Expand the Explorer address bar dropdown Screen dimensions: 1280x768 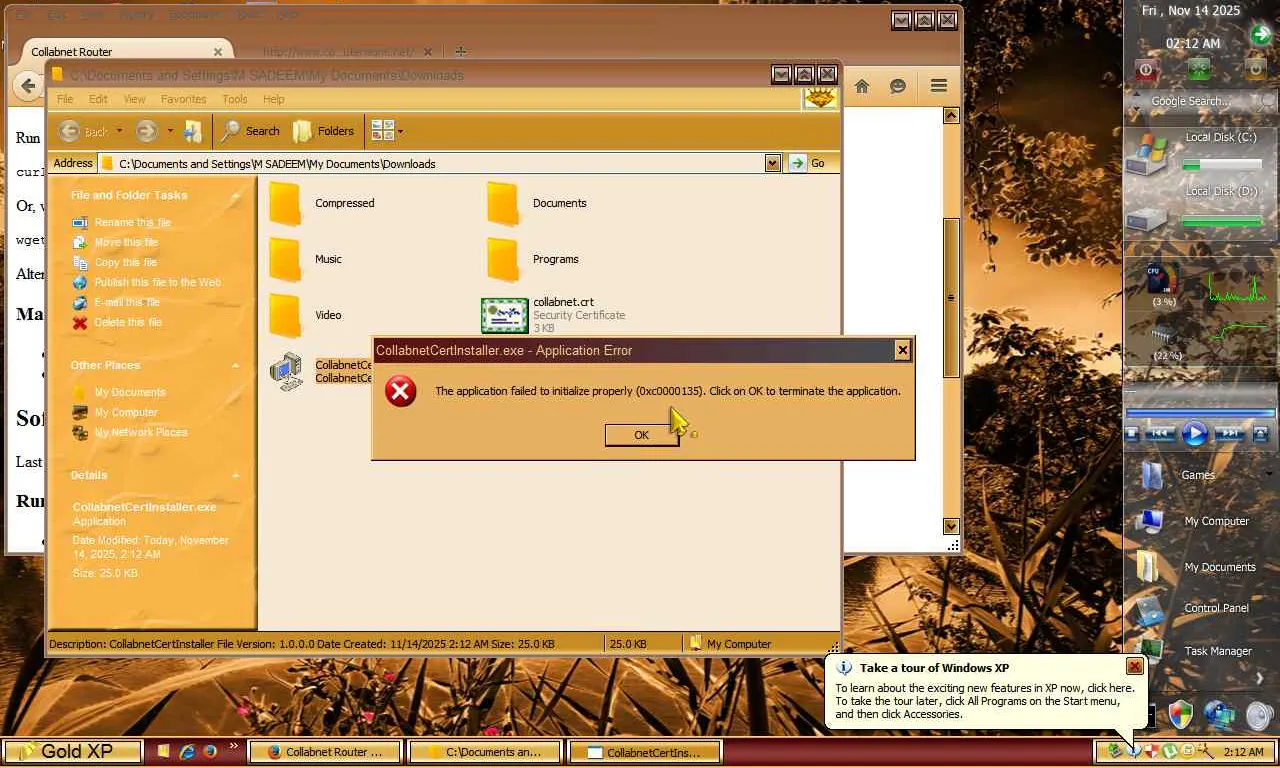[772, 163]
